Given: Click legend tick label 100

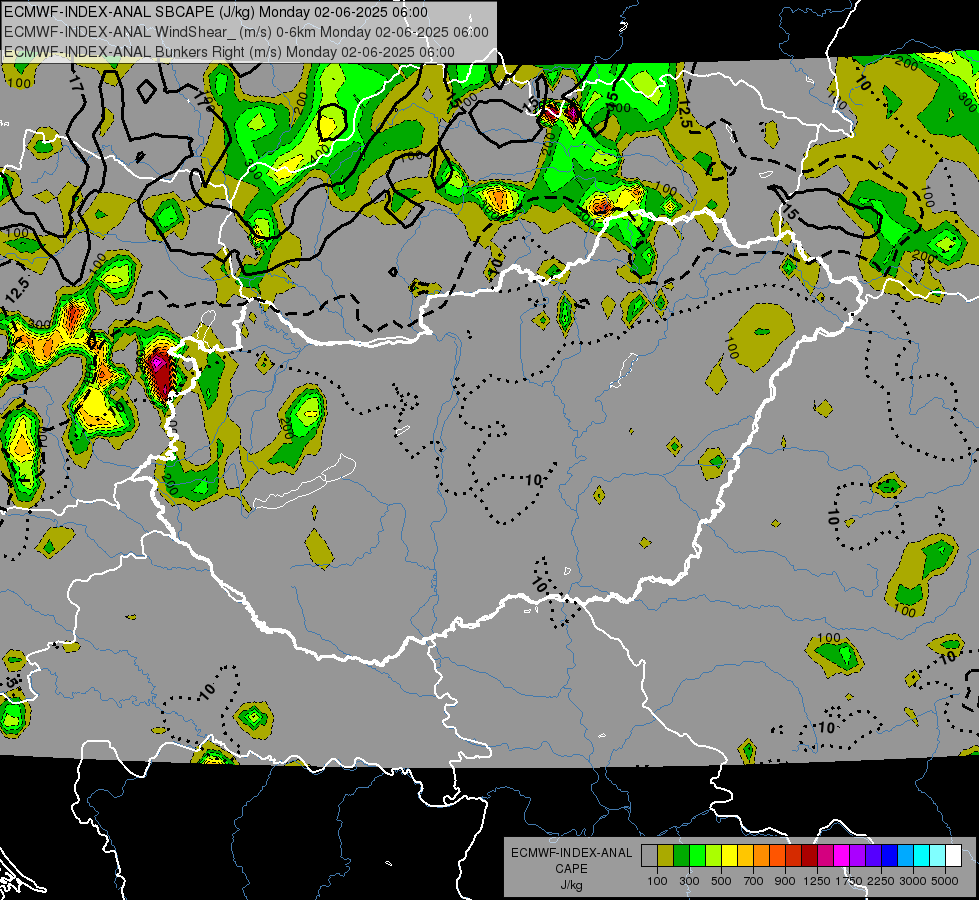Looking at the screenshot, I should pyautogui.click(x=657, y=881).
